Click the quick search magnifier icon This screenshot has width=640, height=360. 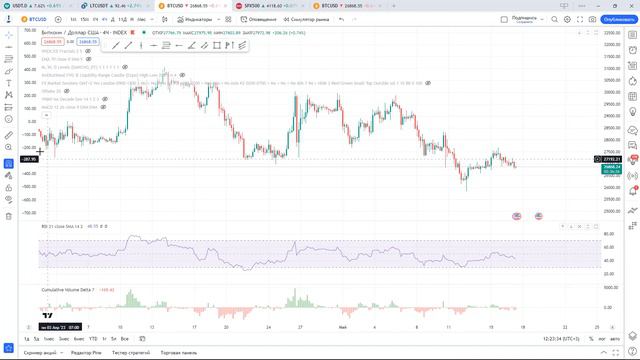pos(554,19)
